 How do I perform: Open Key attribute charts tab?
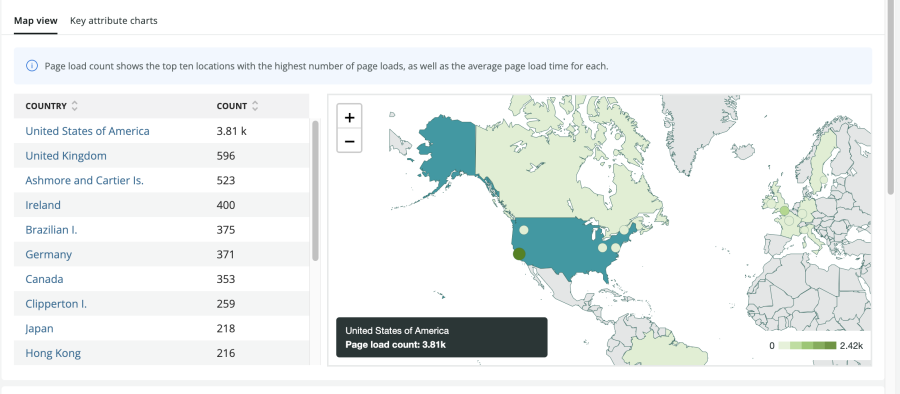pyautogui.click(x=114, y=21)
